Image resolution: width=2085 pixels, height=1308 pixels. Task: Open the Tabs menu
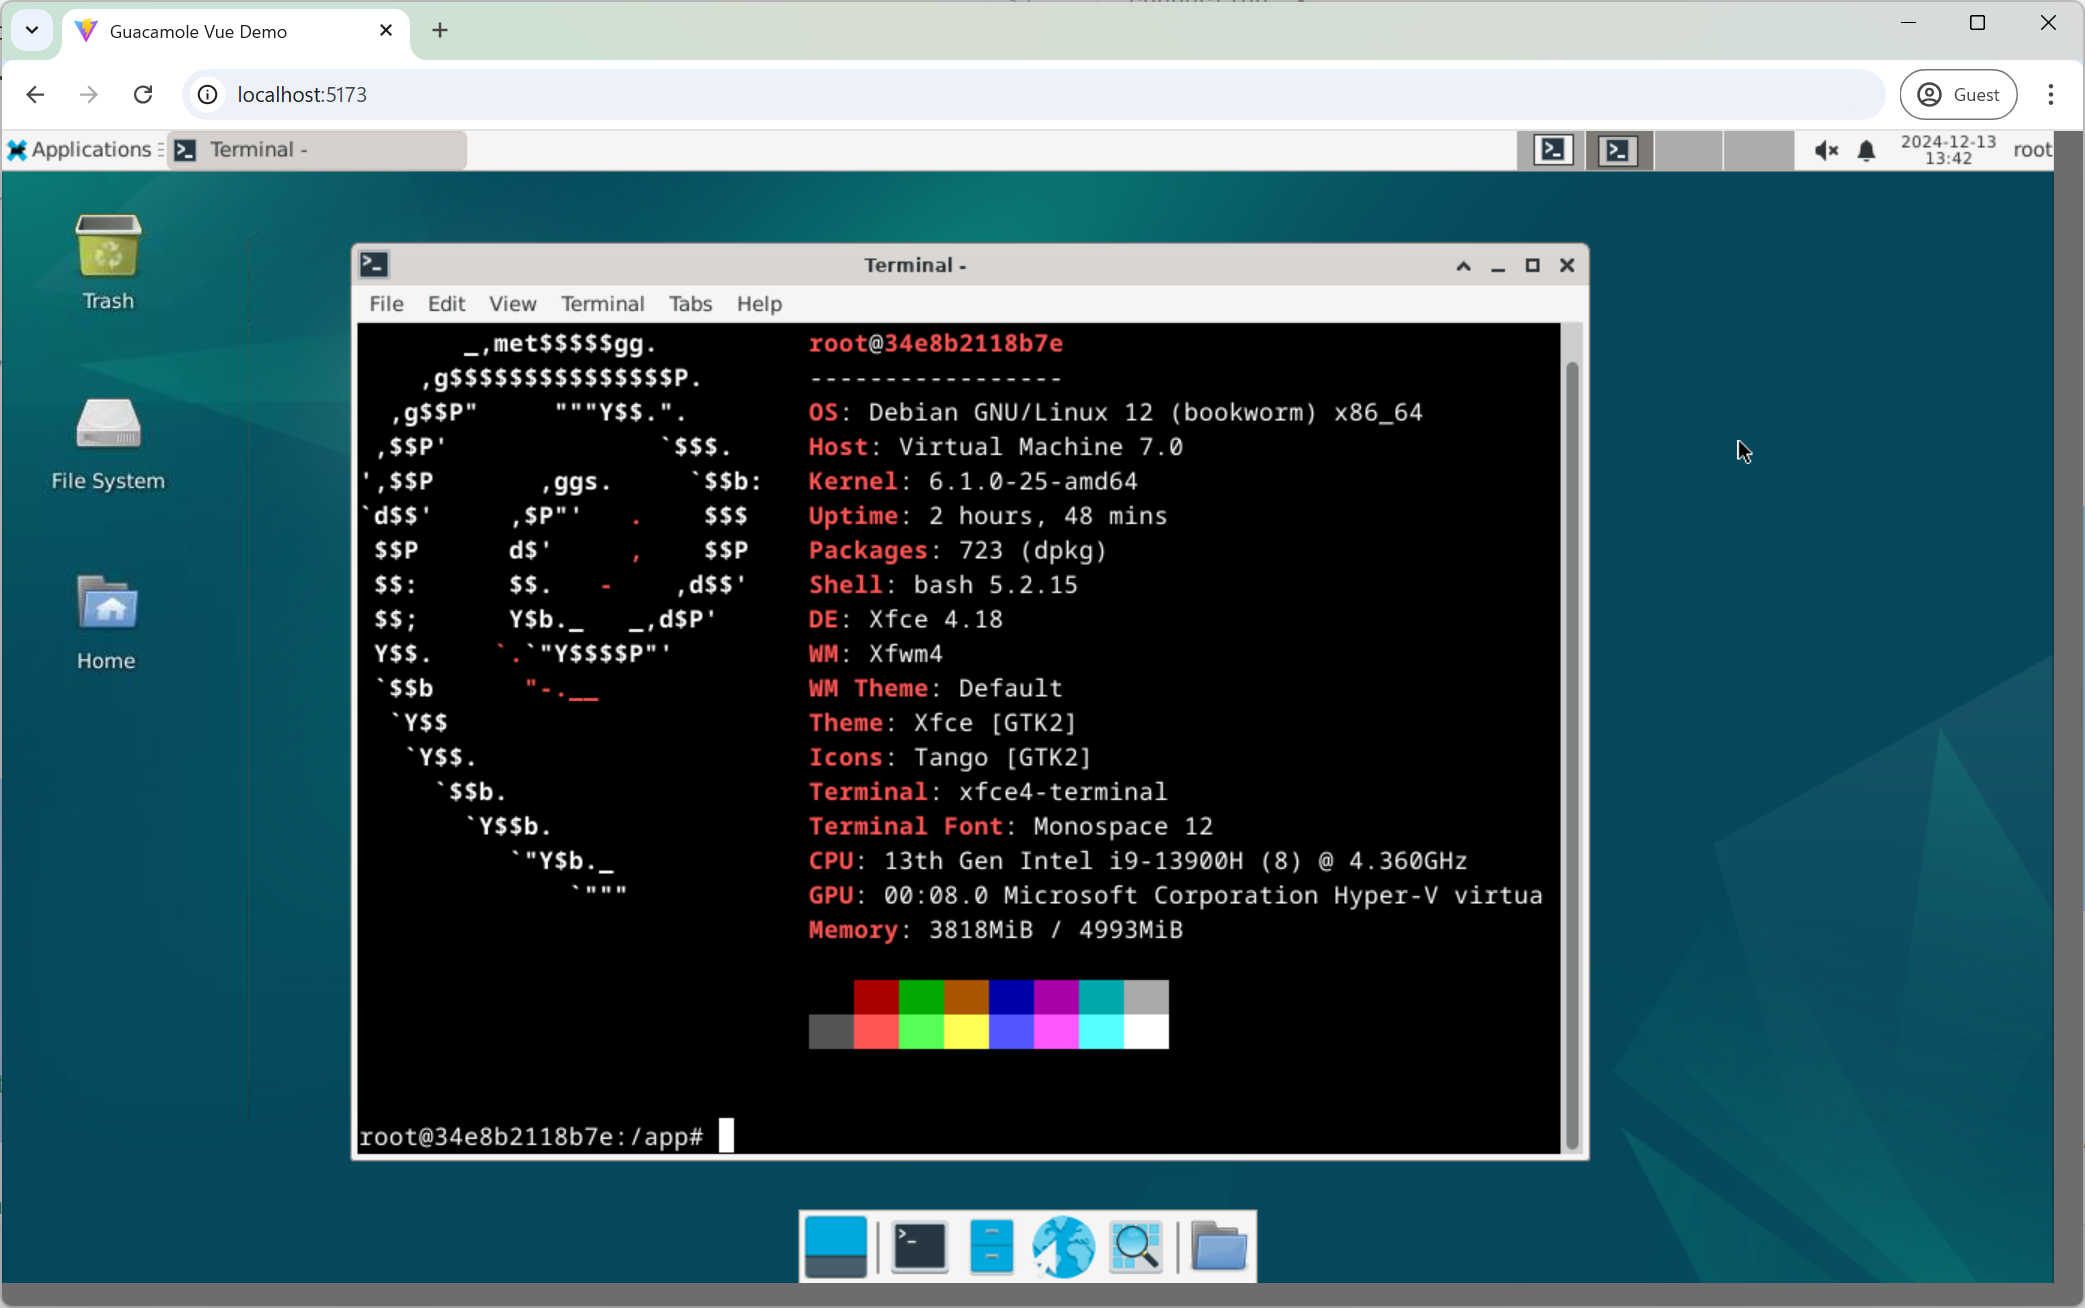pyautogui.click(x=690, y=304)
